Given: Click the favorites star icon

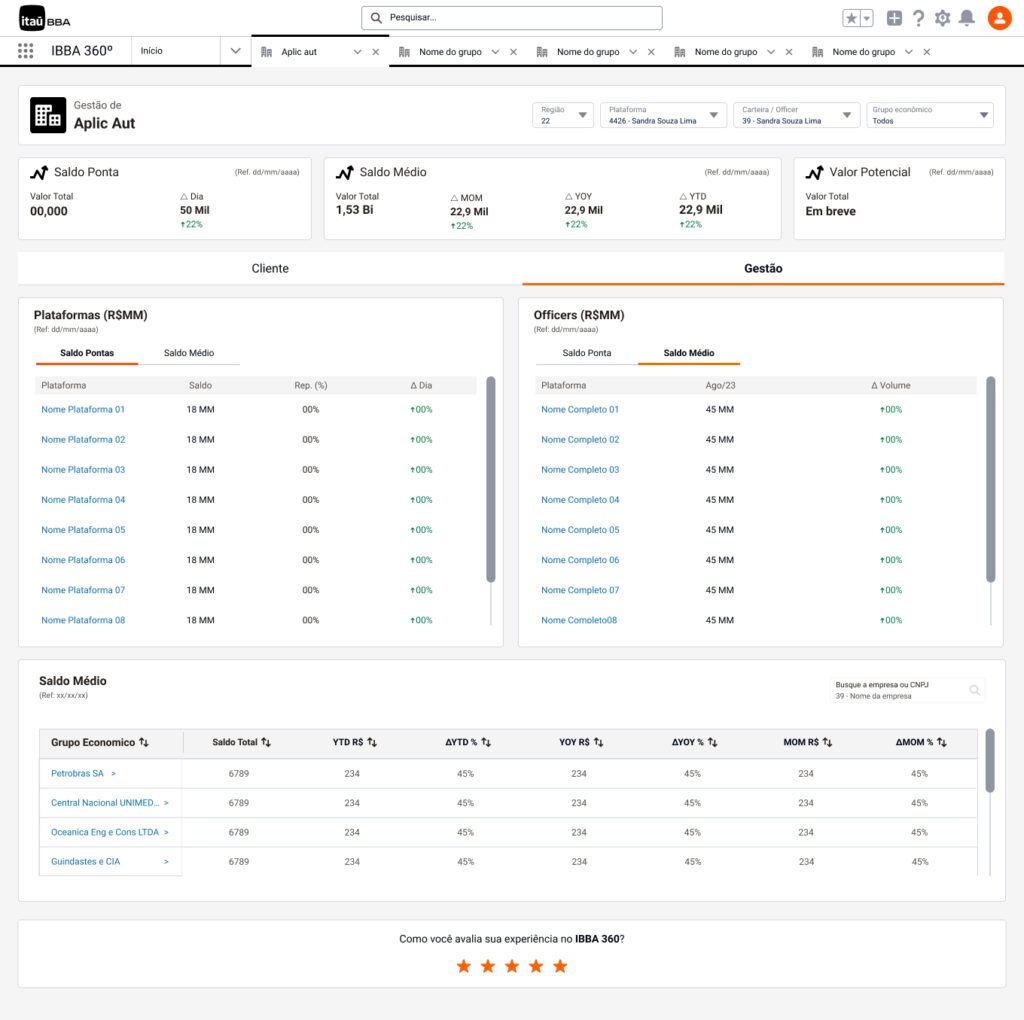Looking at the screenshot, I should (x=851, y=18).
